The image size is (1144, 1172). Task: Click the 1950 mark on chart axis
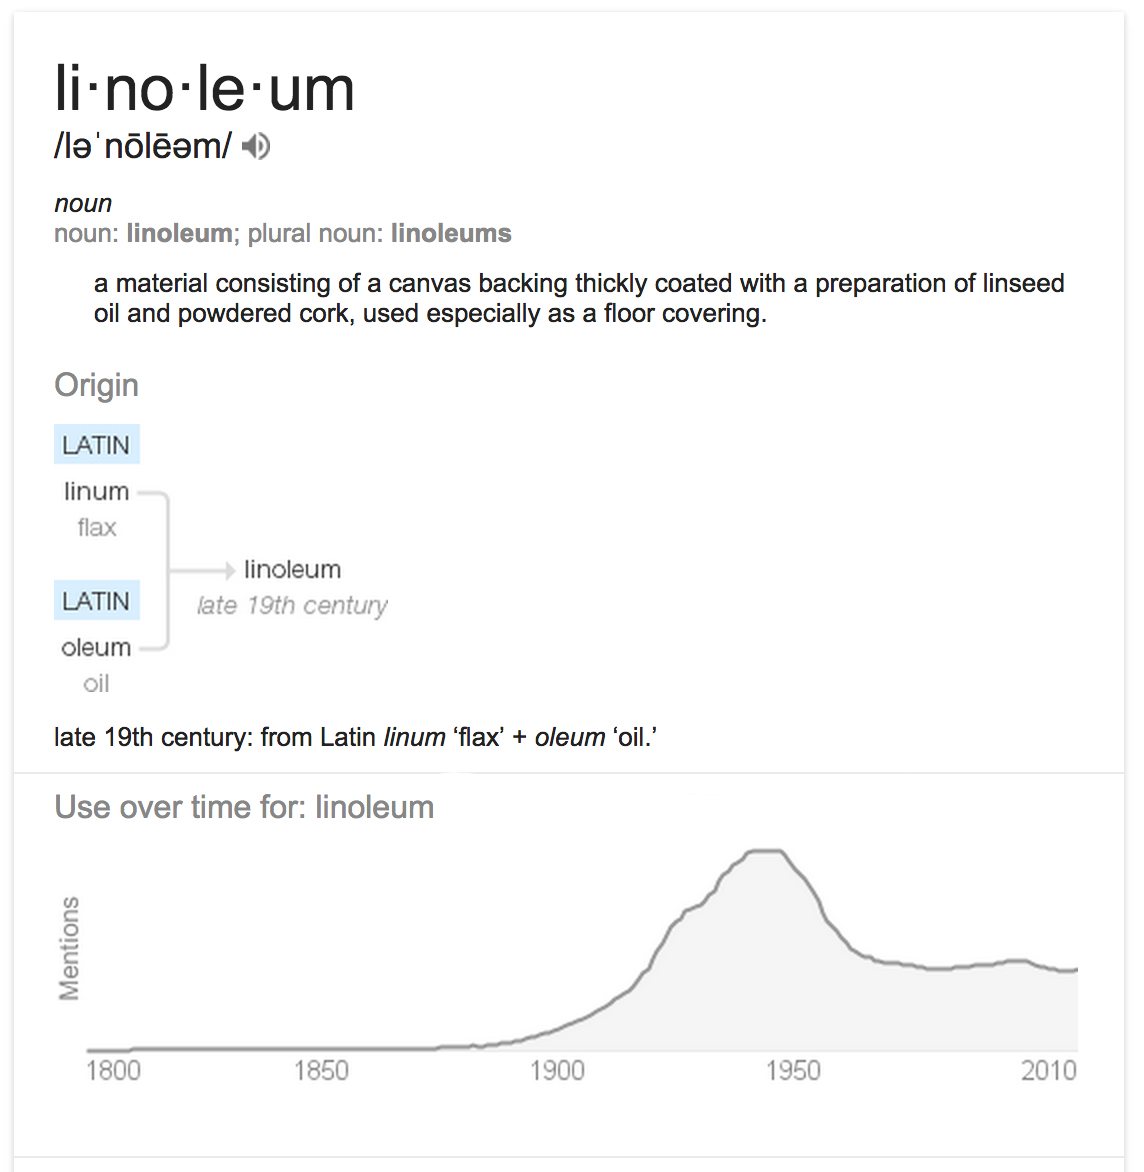(793, 1071)
